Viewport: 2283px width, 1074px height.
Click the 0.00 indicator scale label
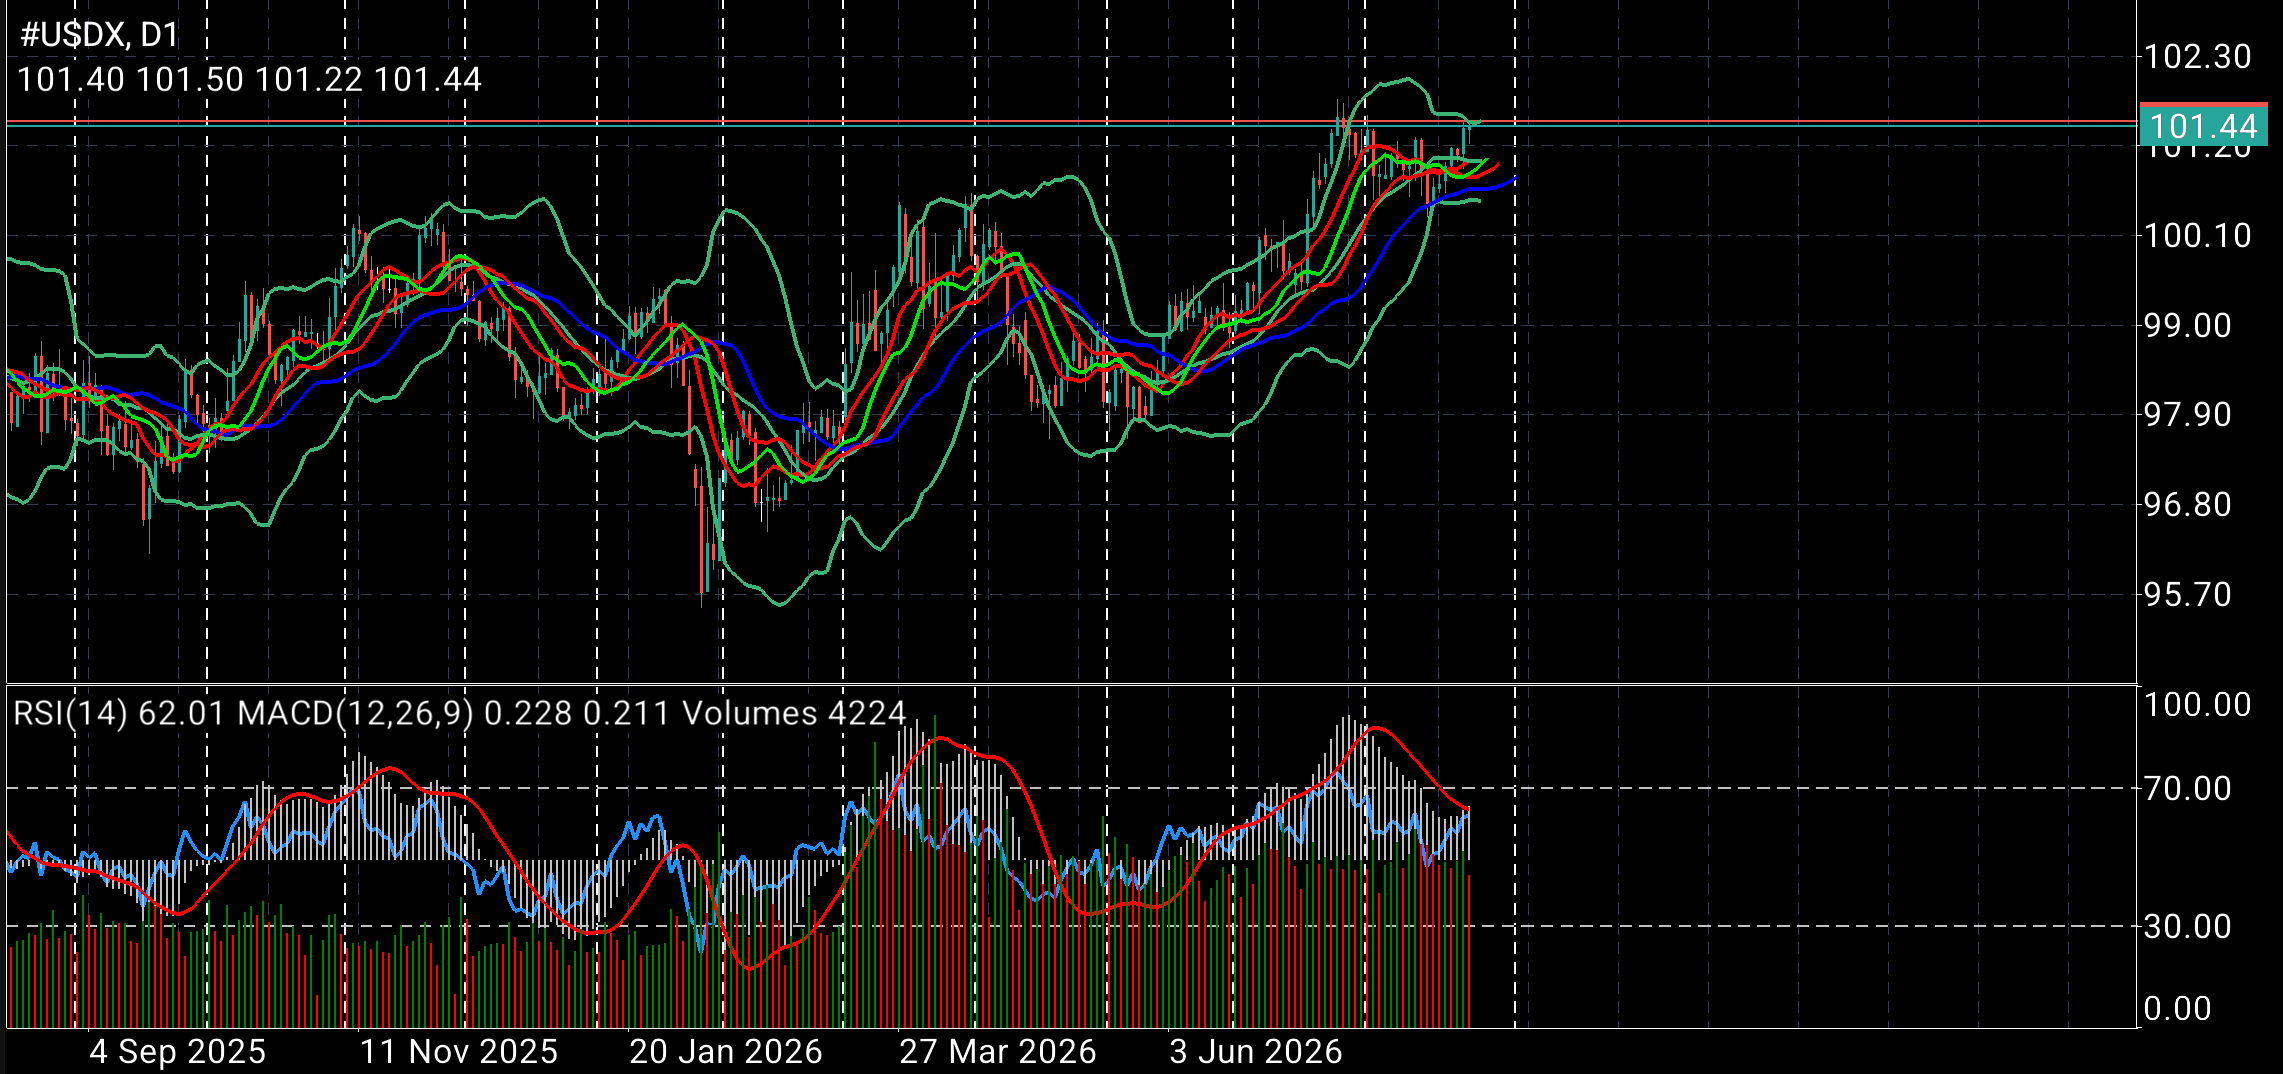pyautogui.click(x=2177, y=1008)
